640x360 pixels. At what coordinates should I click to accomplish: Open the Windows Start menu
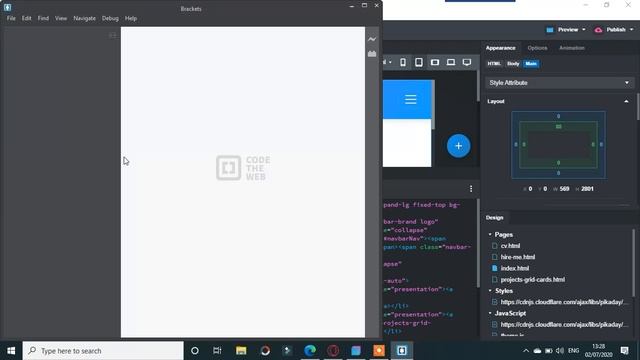[11, 351]
